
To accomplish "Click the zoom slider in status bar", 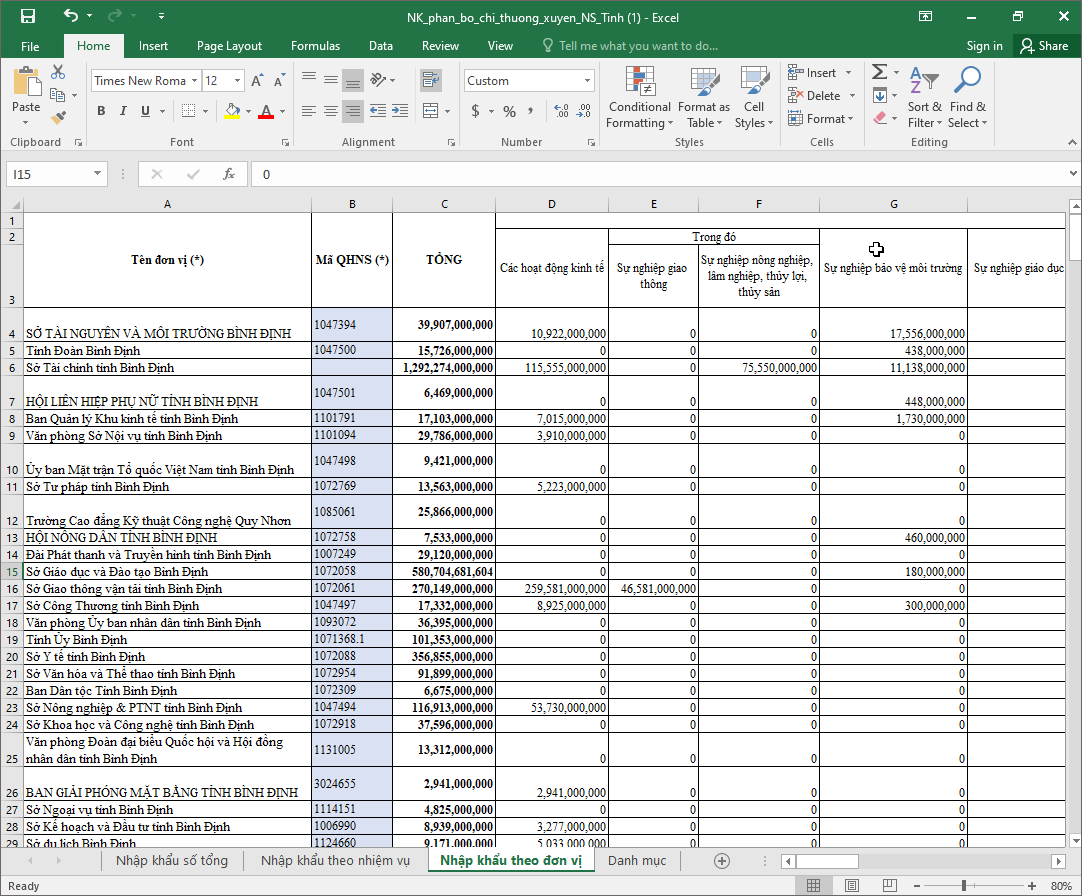I will 963,886.
